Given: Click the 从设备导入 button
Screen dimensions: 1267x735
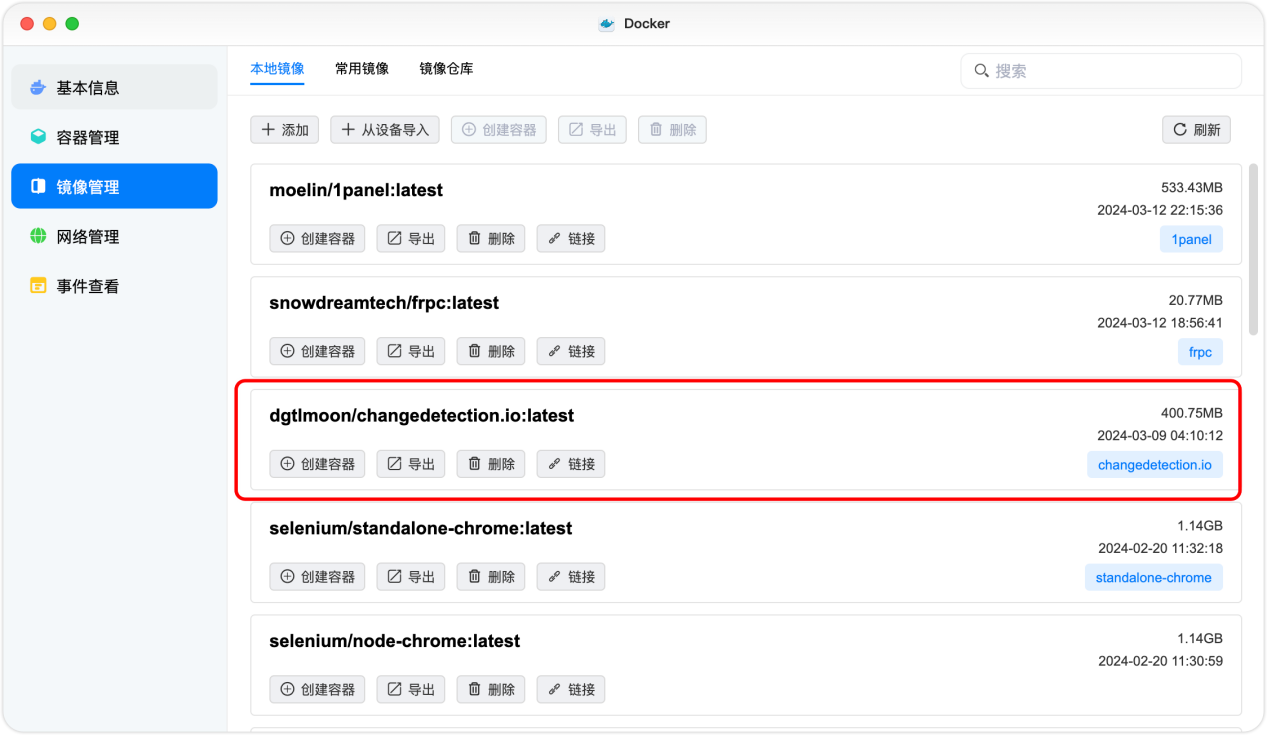Looking at the screenshot, I should (384, 129).
